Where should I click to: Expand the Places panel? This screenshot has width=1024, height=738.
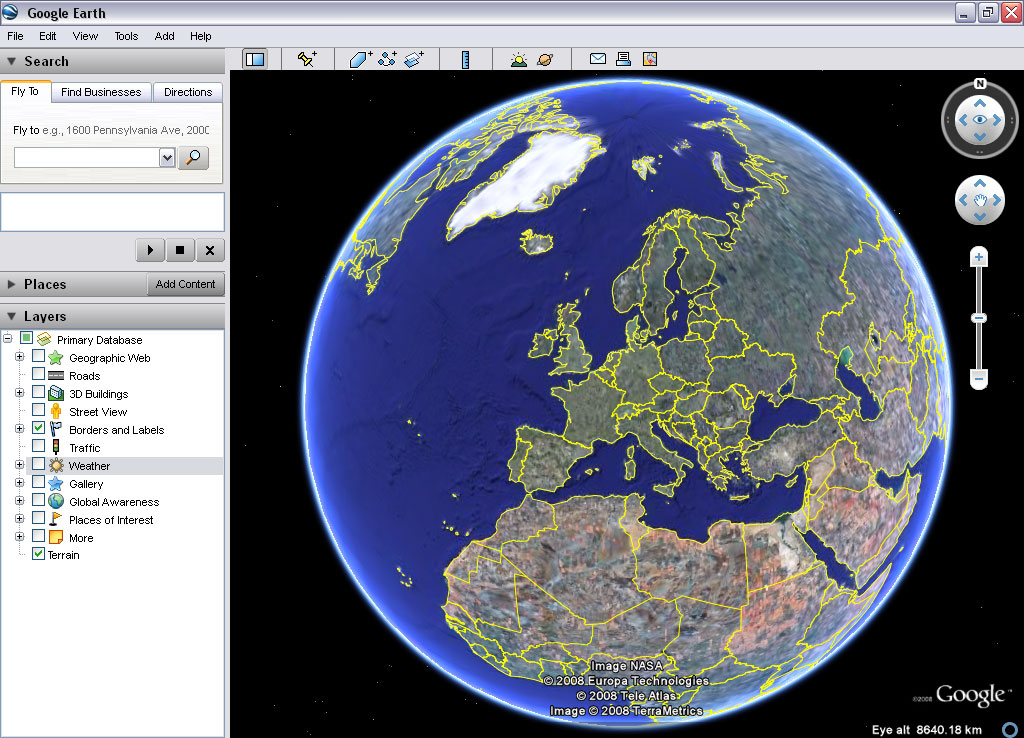pyautogui.click(x=11, y=284)
